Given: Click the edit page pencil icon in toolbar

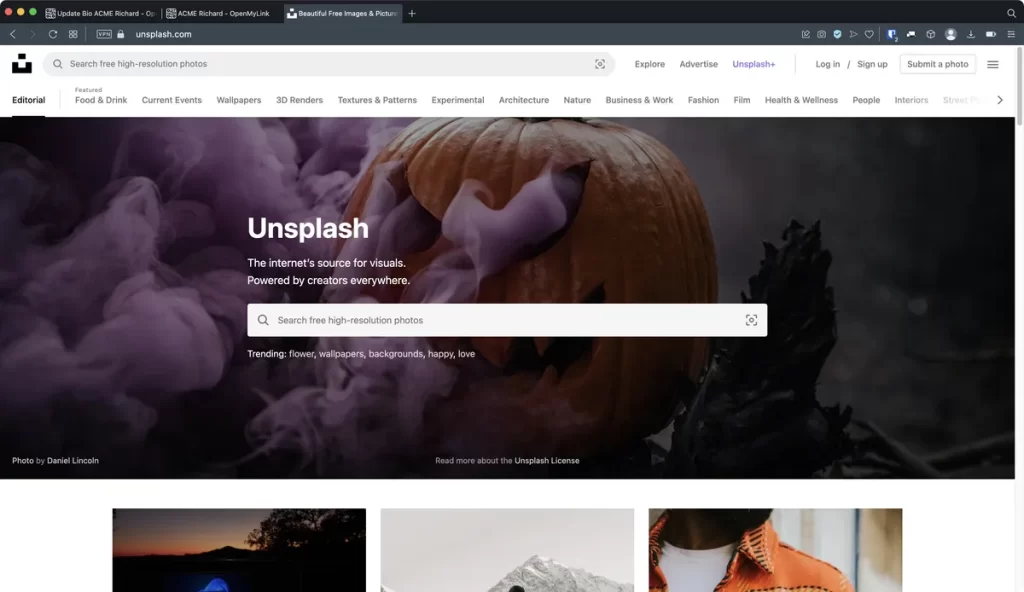Looking at the screenshot, I should (805, 34).
